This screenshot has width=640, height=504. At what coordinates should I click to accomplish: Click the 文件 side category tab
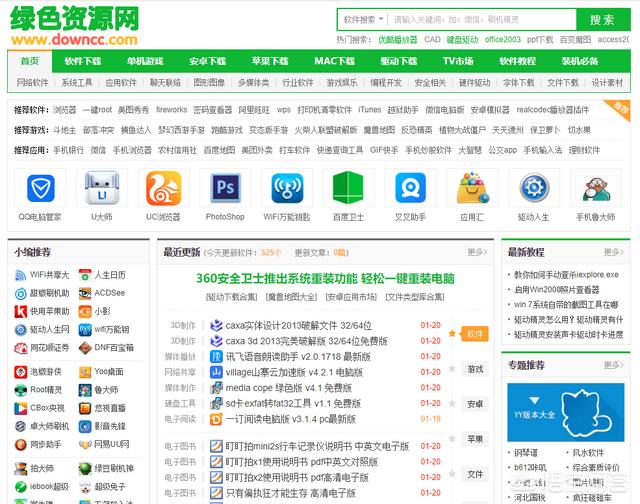475,475
